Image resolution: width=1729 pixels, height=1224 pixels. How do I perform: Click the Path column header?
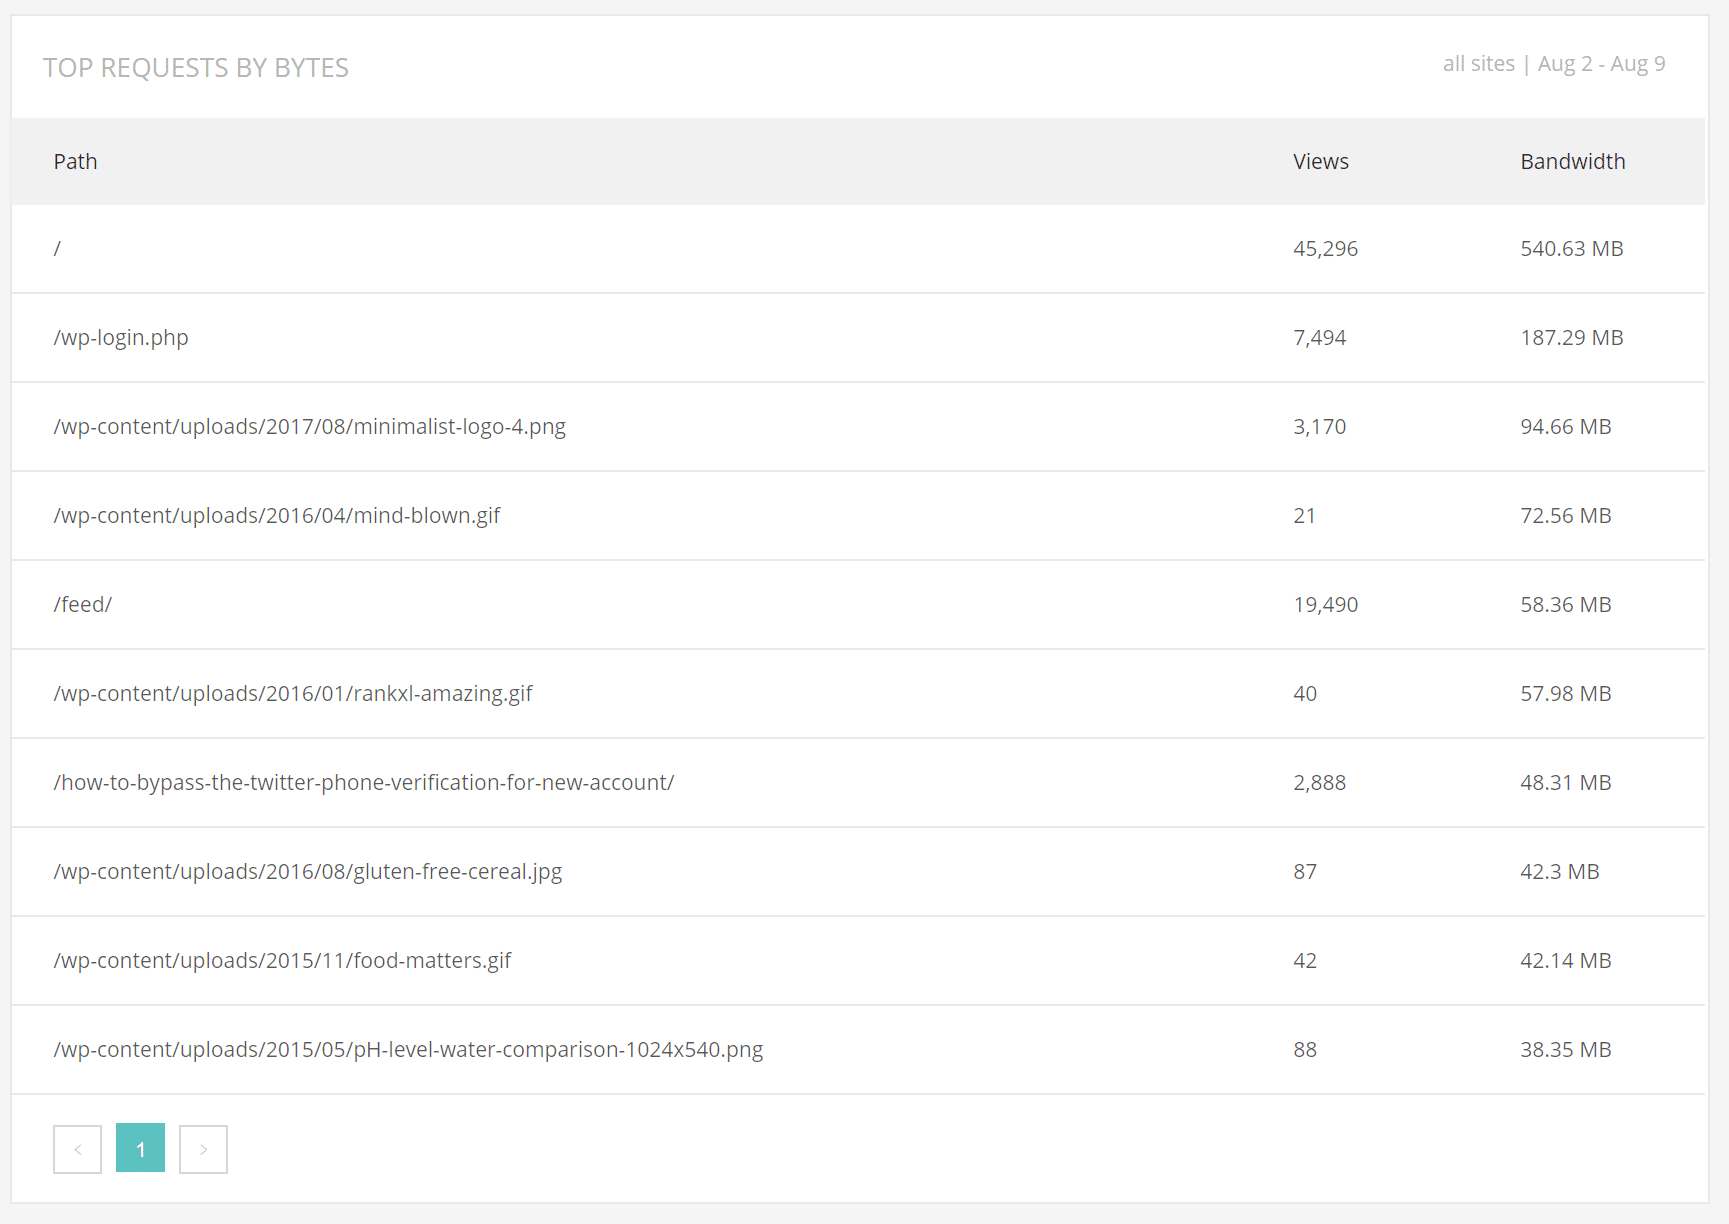point(75,162)
